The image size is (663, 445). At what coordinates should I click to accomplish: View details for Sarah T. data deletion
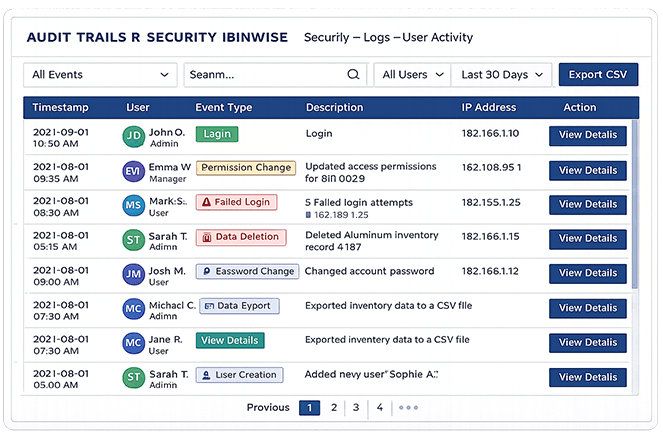point(588,239)
